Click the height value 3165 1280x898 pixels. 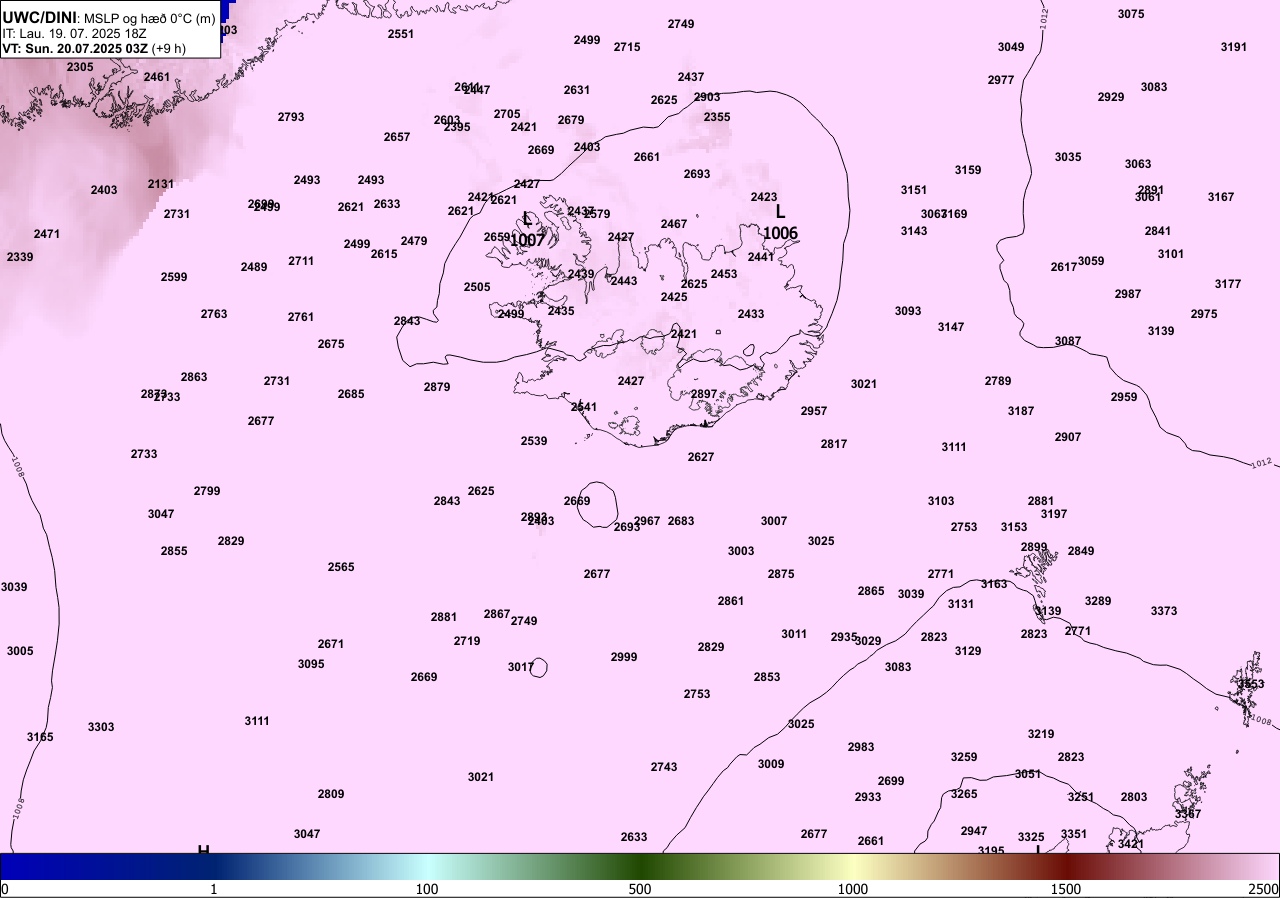(x=40, y=737)
